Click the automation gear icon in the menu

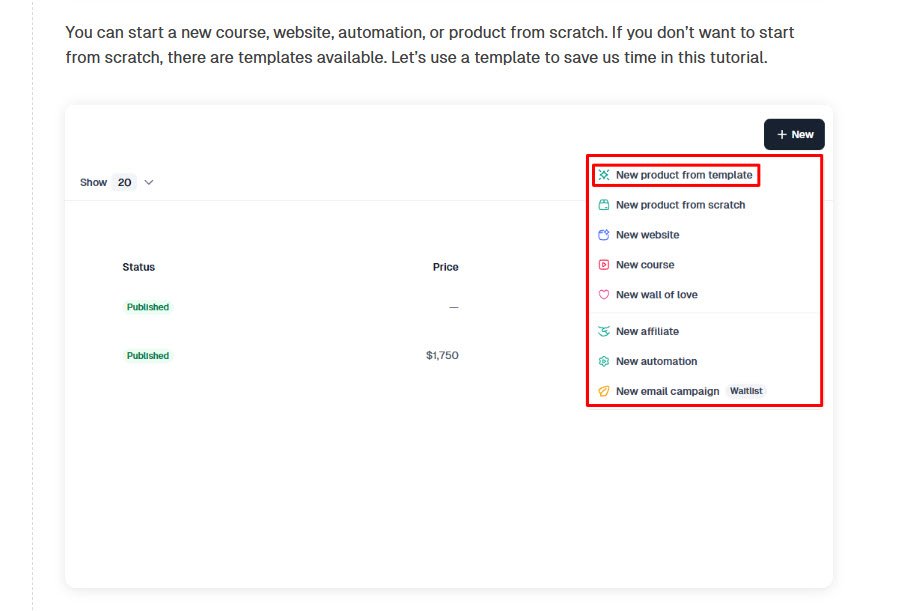coord(602,361)
